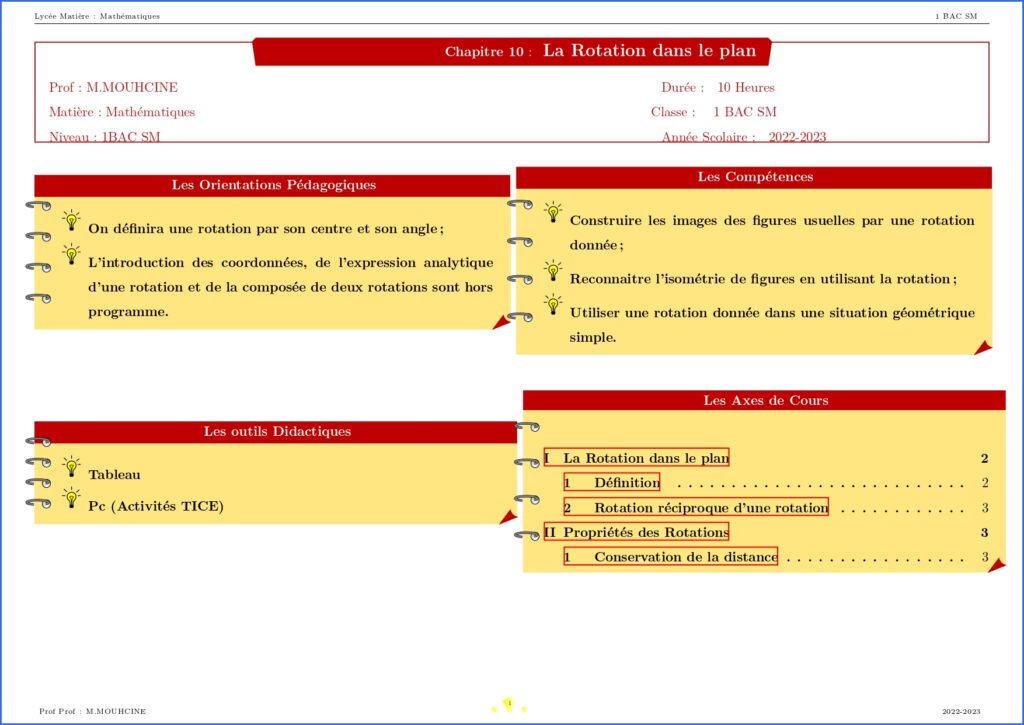Click the page number 2 on the Définition row
The height and width of the screenshot is (725, 1024).
coord(985,483)
